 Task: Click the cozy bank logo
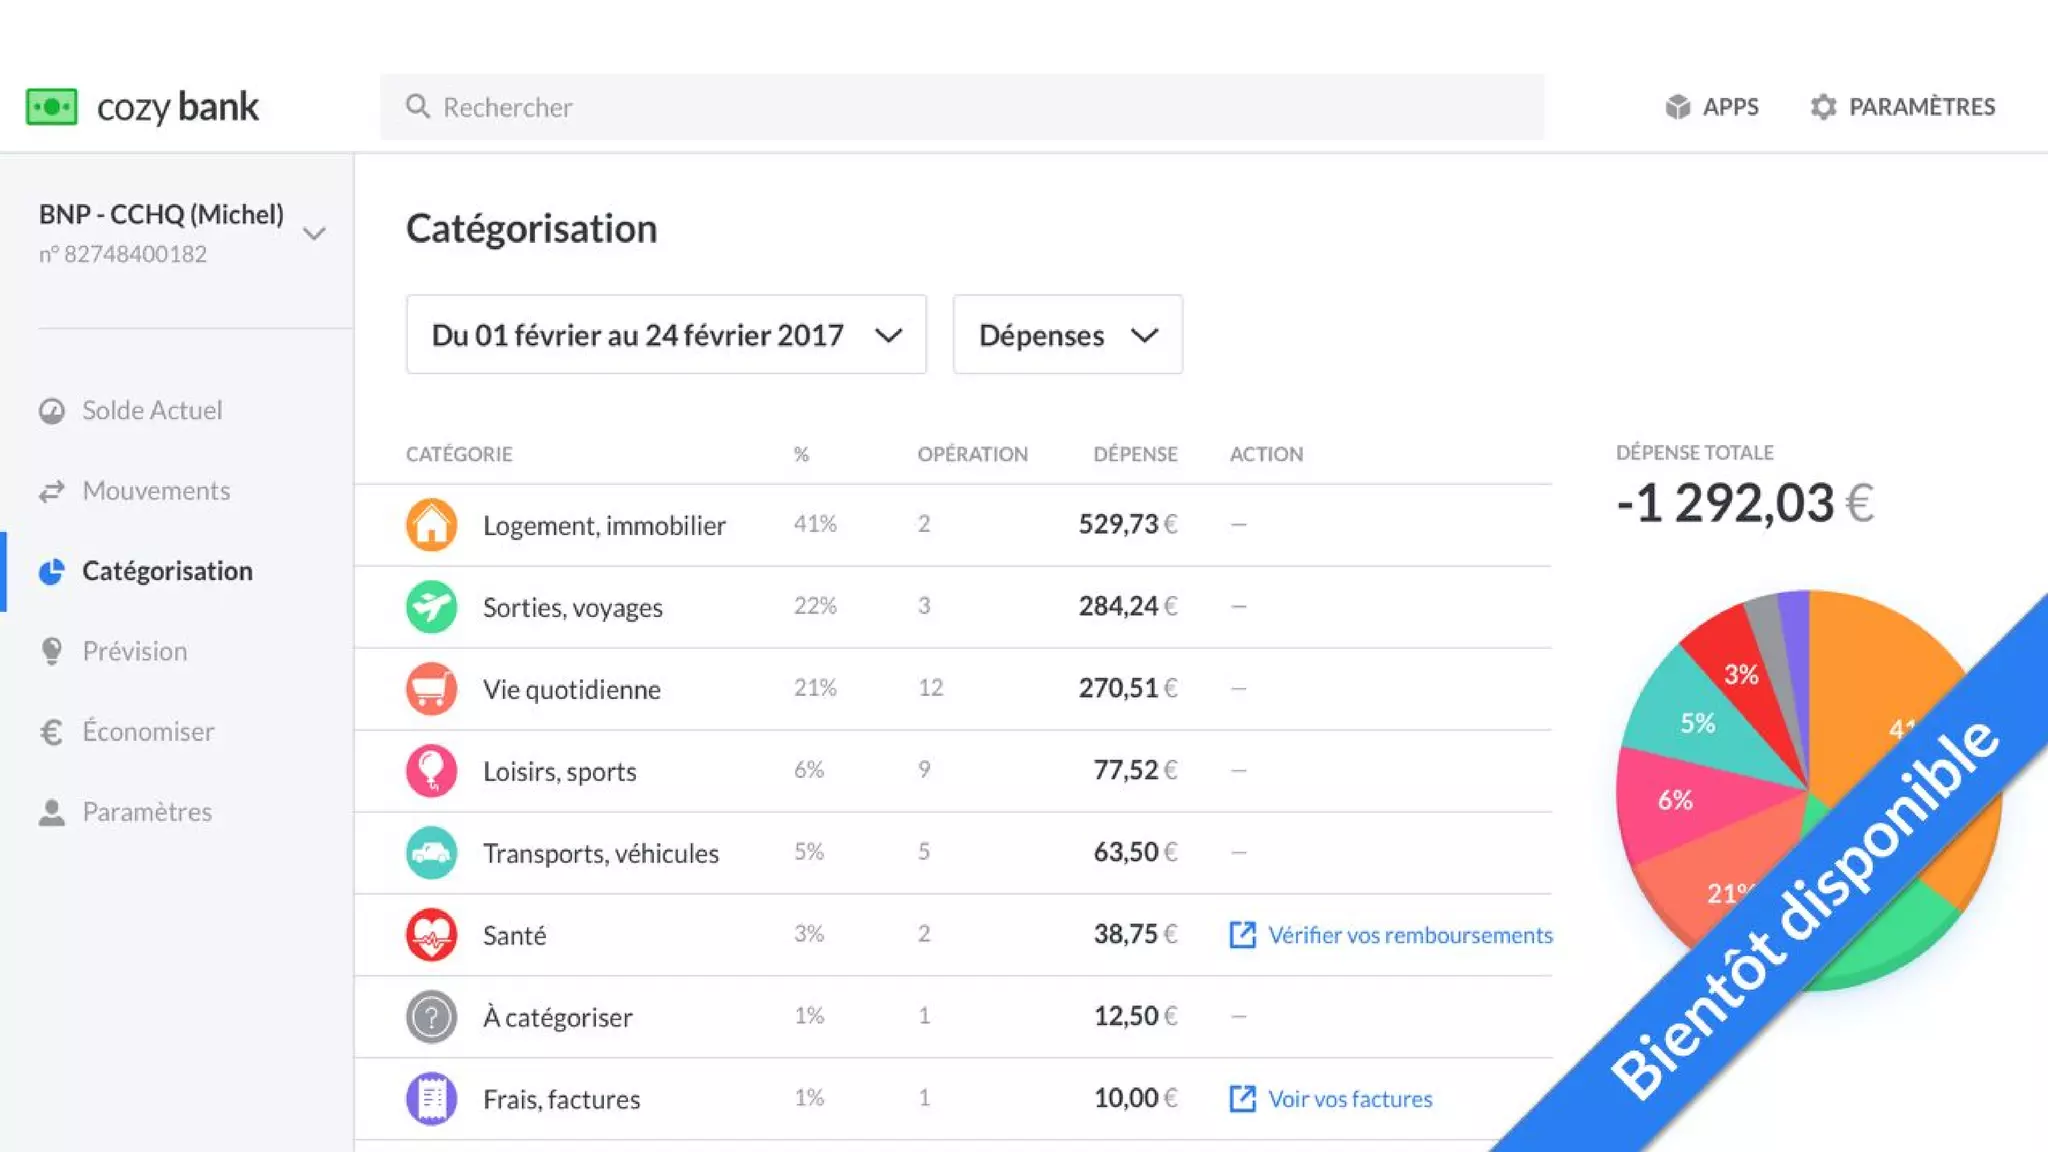tap(142, 106)
